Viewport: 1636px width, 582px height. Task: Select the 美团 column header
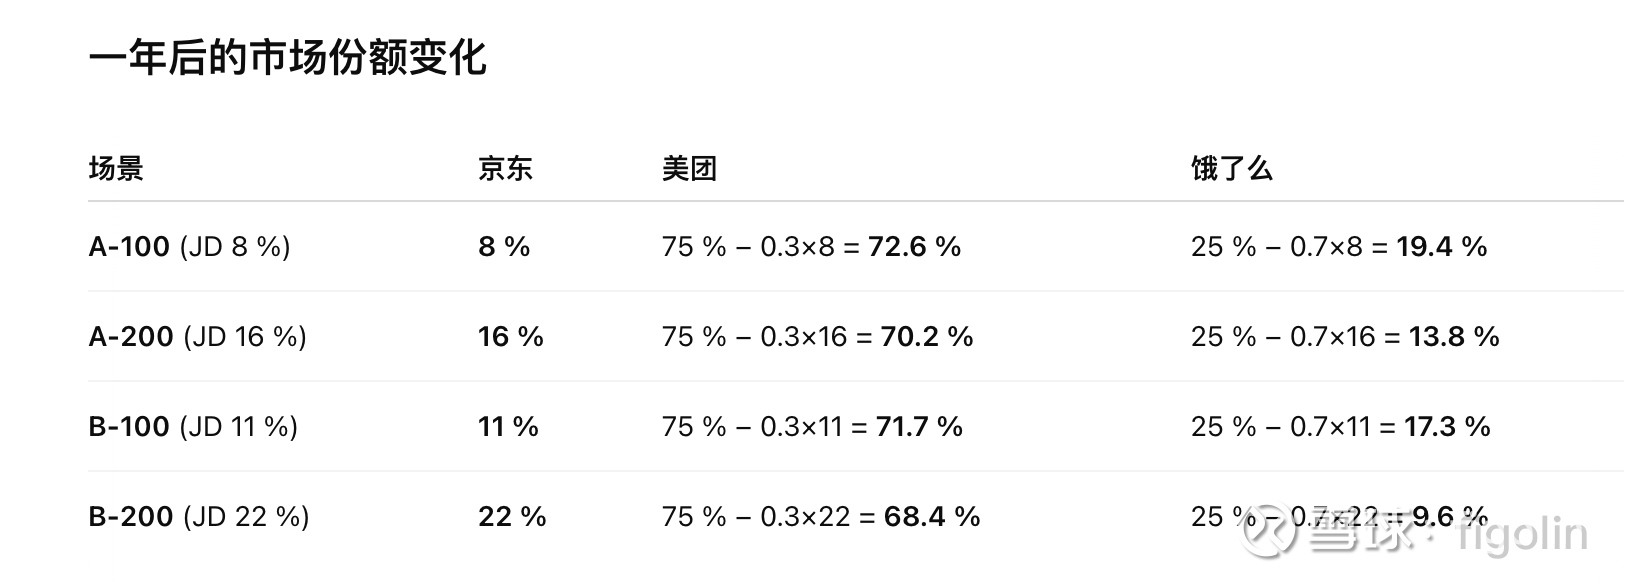pos(689,168)
